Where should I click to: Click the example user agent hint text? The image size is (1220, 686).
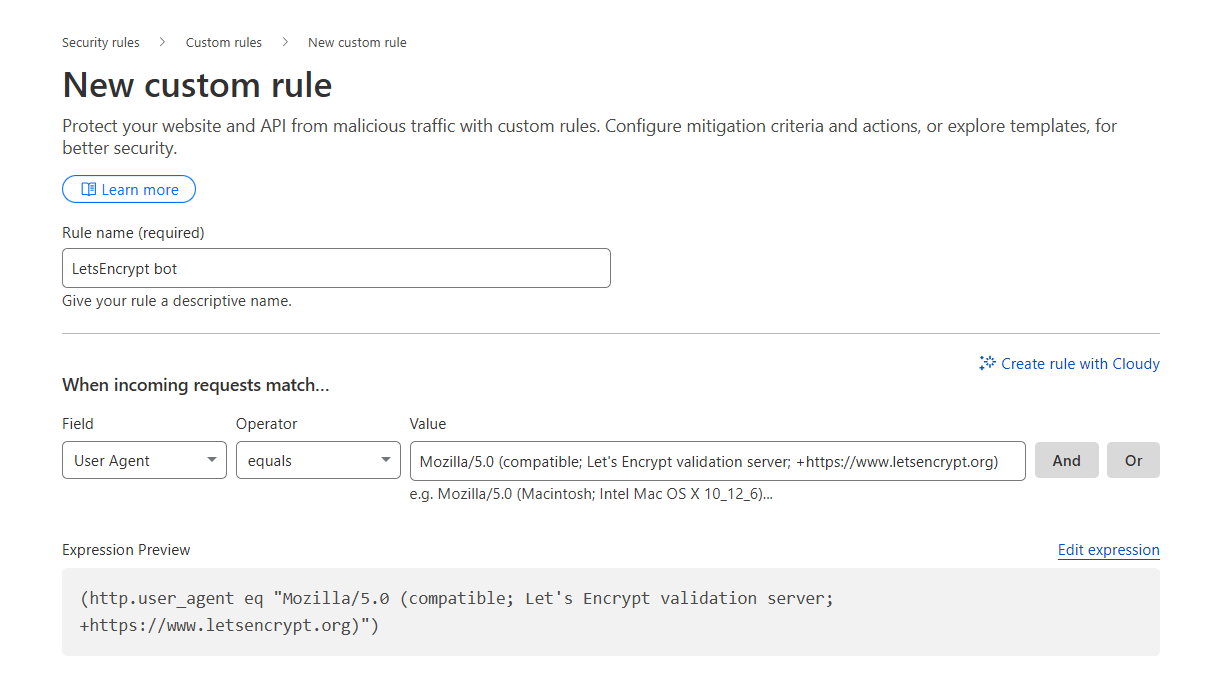click(591, 494)
